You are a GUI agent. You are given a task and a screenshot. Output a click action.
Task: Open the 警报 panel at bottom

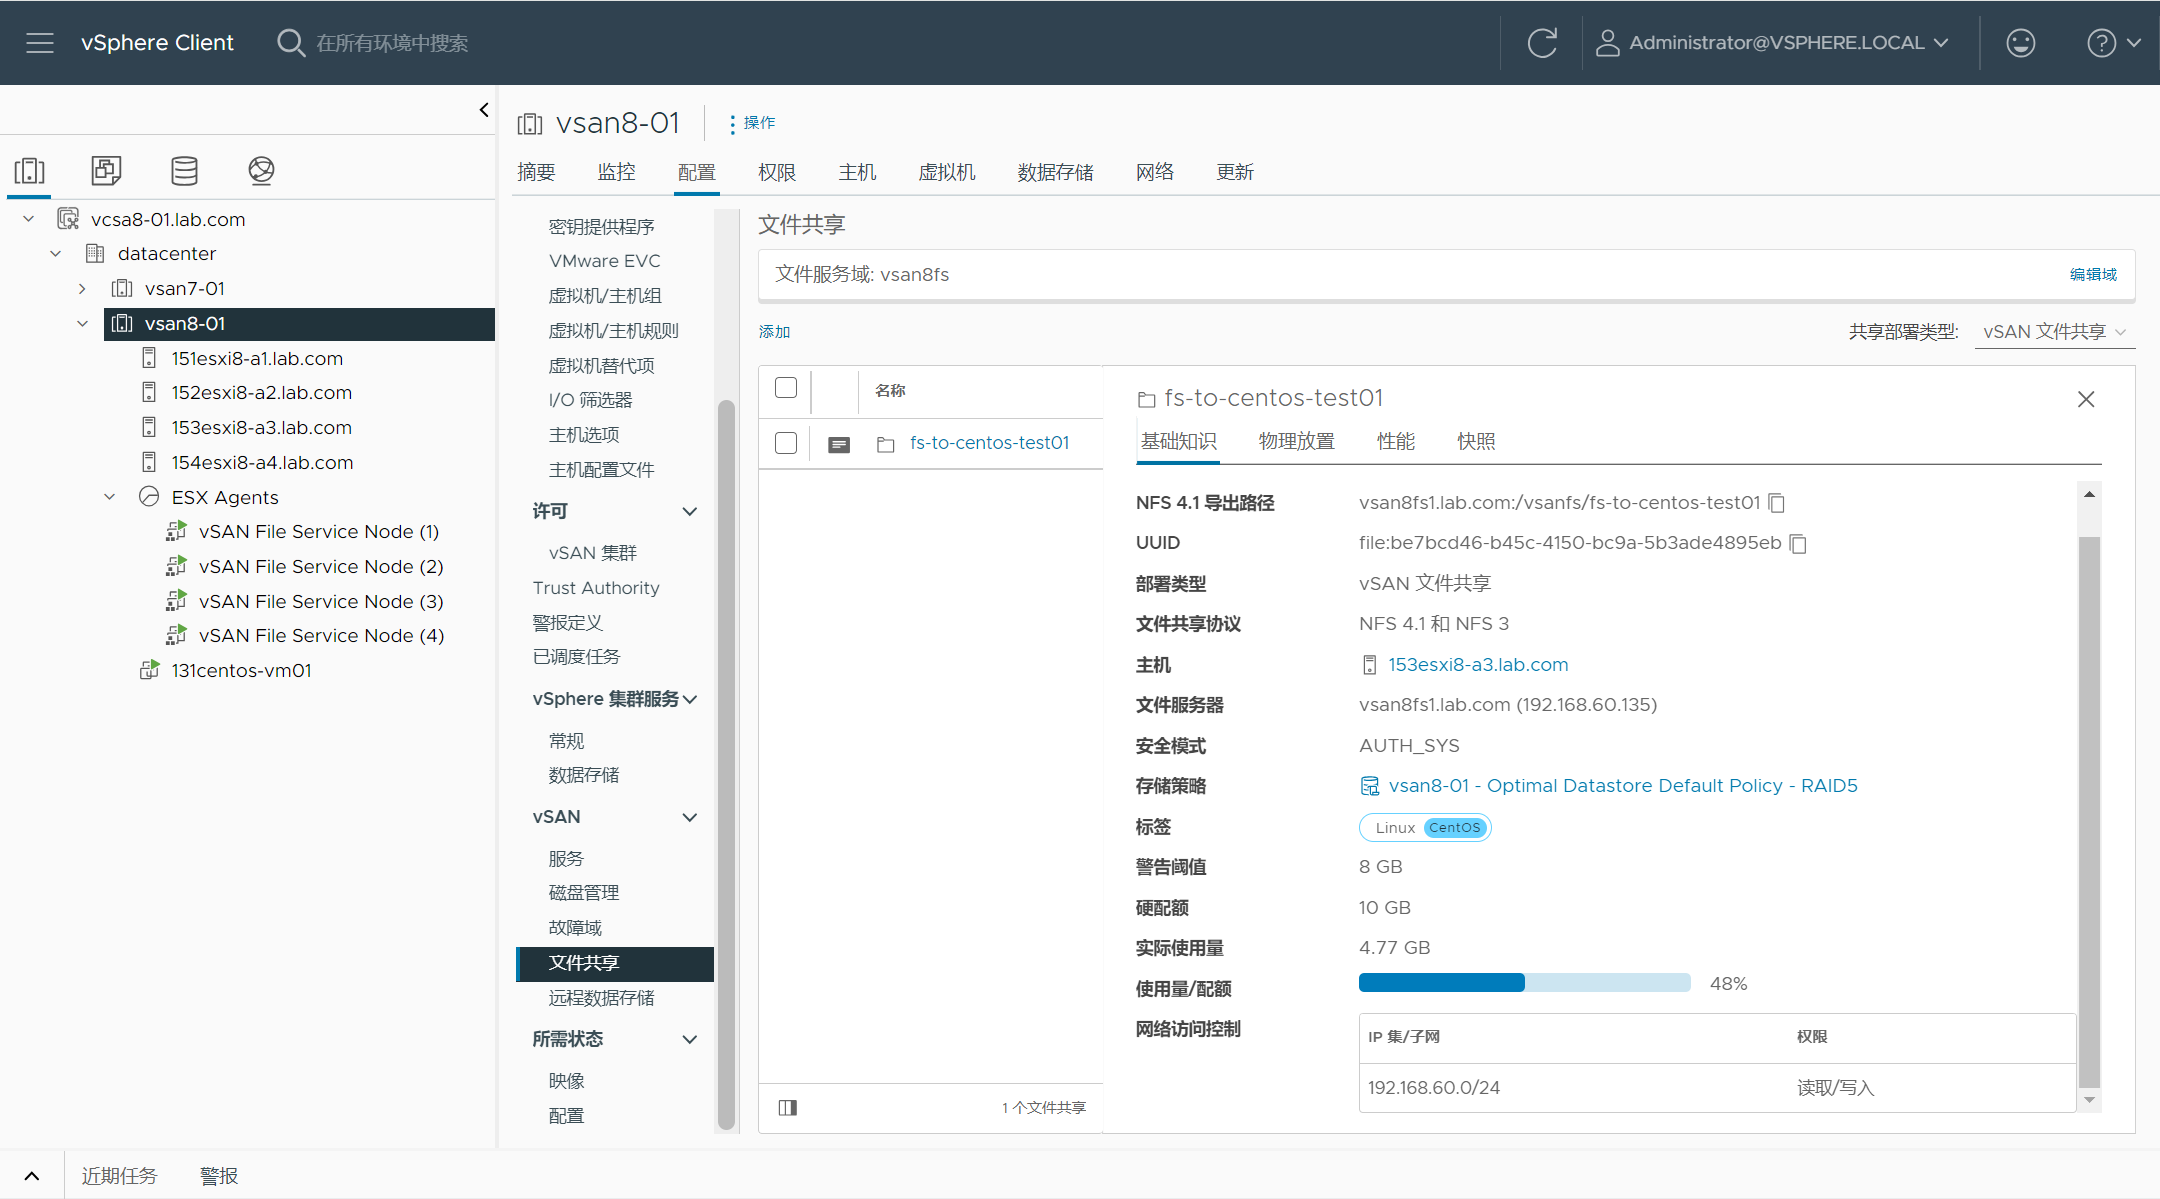(x=218, y=1176)
